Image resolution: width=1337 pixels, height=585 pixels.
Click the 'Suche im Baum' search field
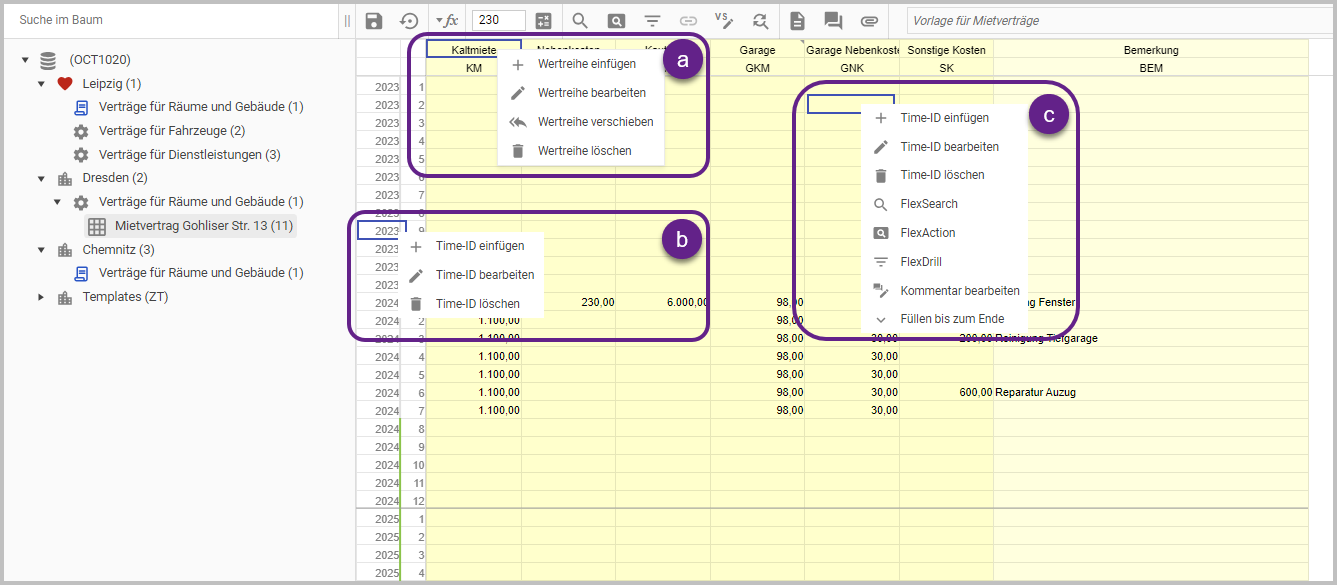(x=170, y=20)
